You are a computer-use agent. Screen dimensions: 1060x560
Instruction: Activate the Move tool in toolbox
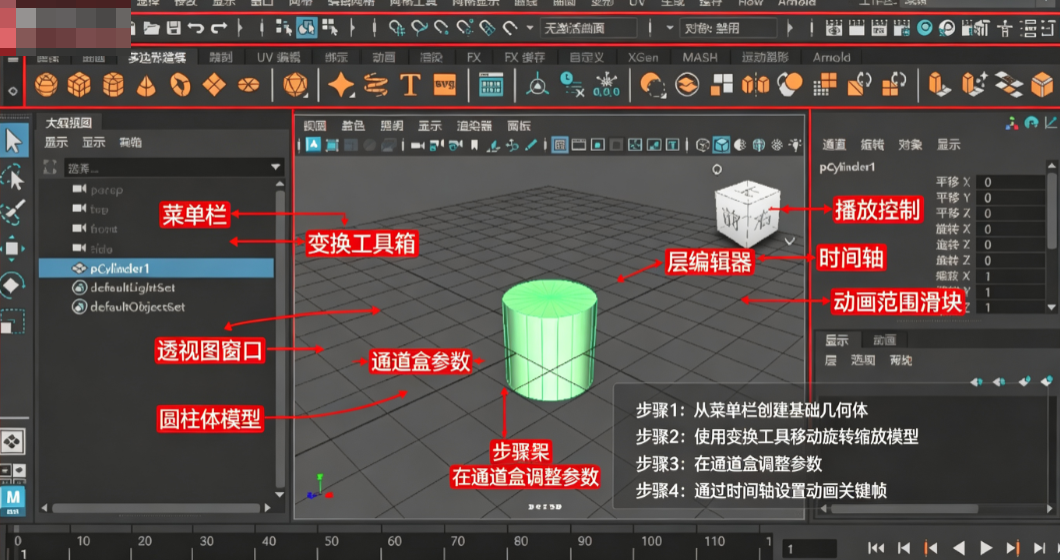(12, 249)
